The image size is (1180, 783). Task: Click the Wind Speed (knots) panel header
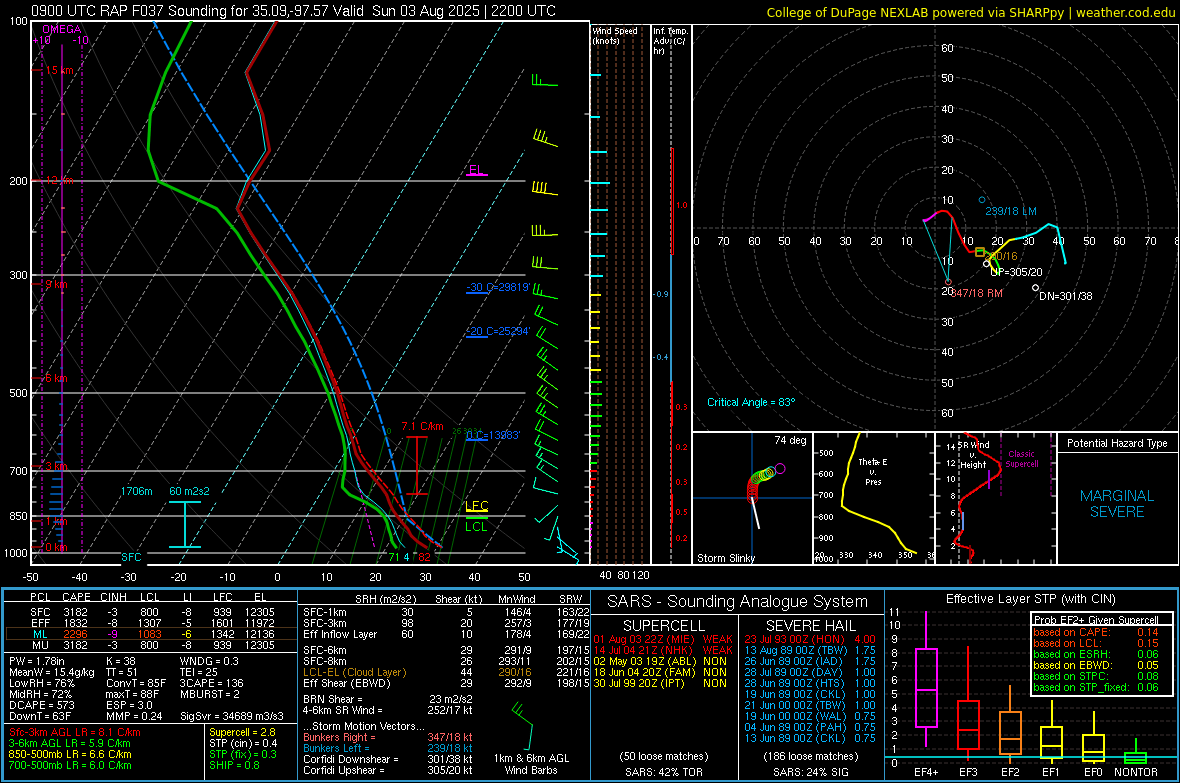coord(614,35)
